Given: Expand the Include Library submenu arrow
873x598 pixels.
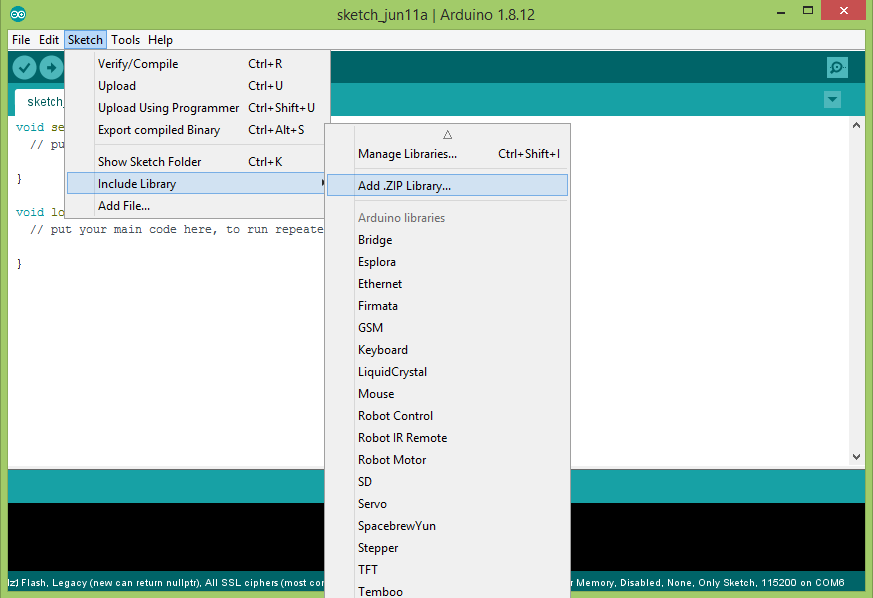Looking at the screenshot, I should 322,184.
